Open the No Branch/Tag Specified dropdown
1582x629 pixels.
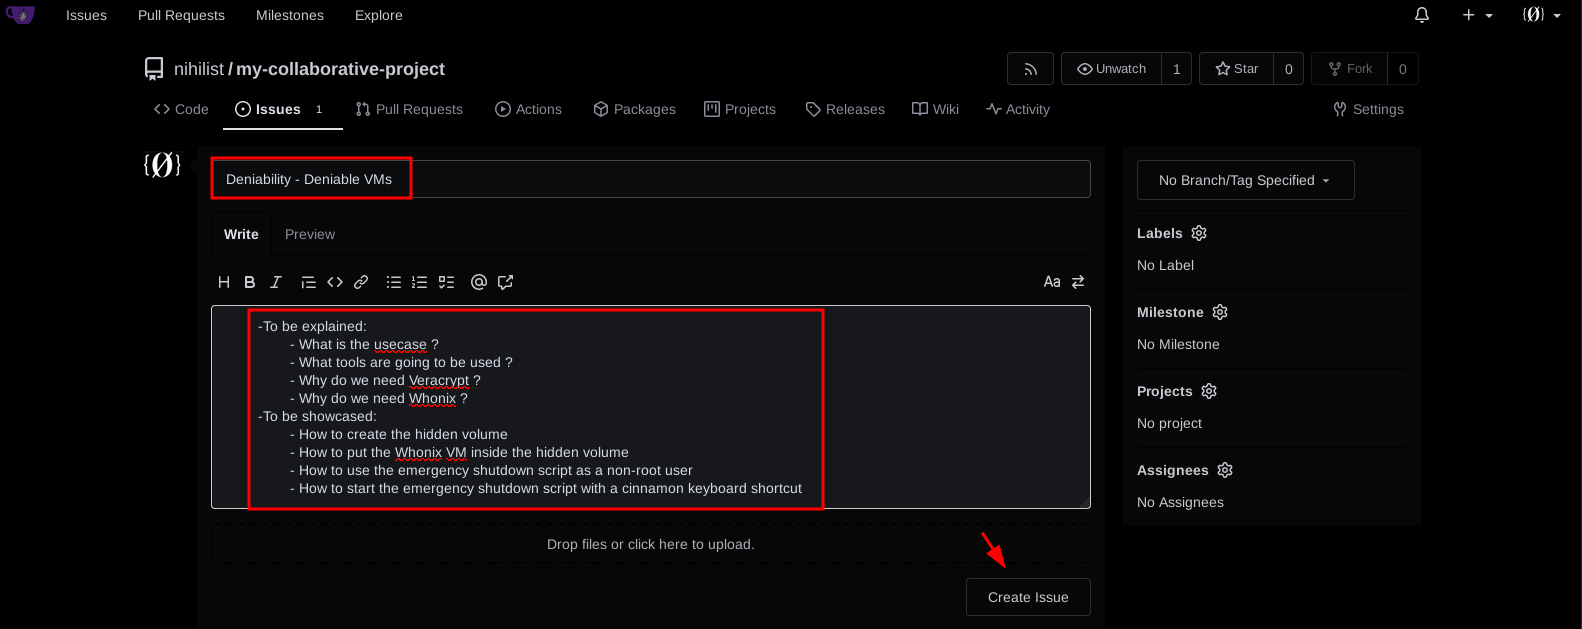coord(1245,180)
